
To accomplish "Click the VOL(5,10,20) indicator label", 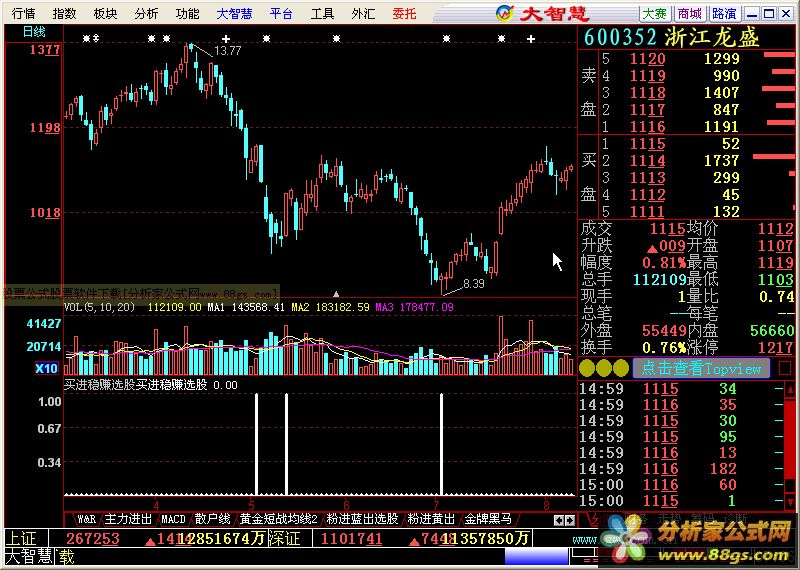I will coord(99,307).
